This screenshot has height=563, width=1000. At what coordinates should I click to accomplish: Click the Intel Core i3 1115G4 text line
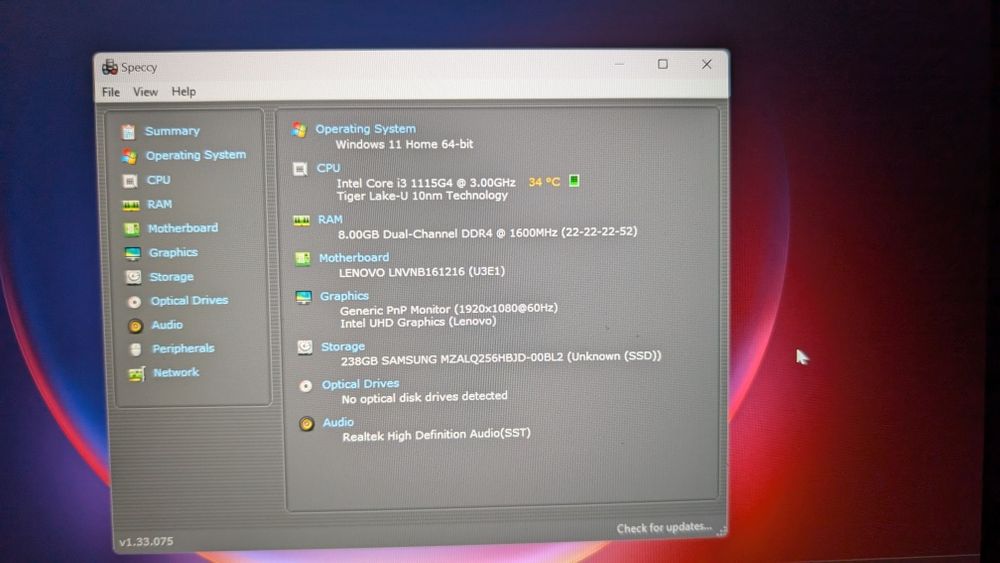point(426,183)
